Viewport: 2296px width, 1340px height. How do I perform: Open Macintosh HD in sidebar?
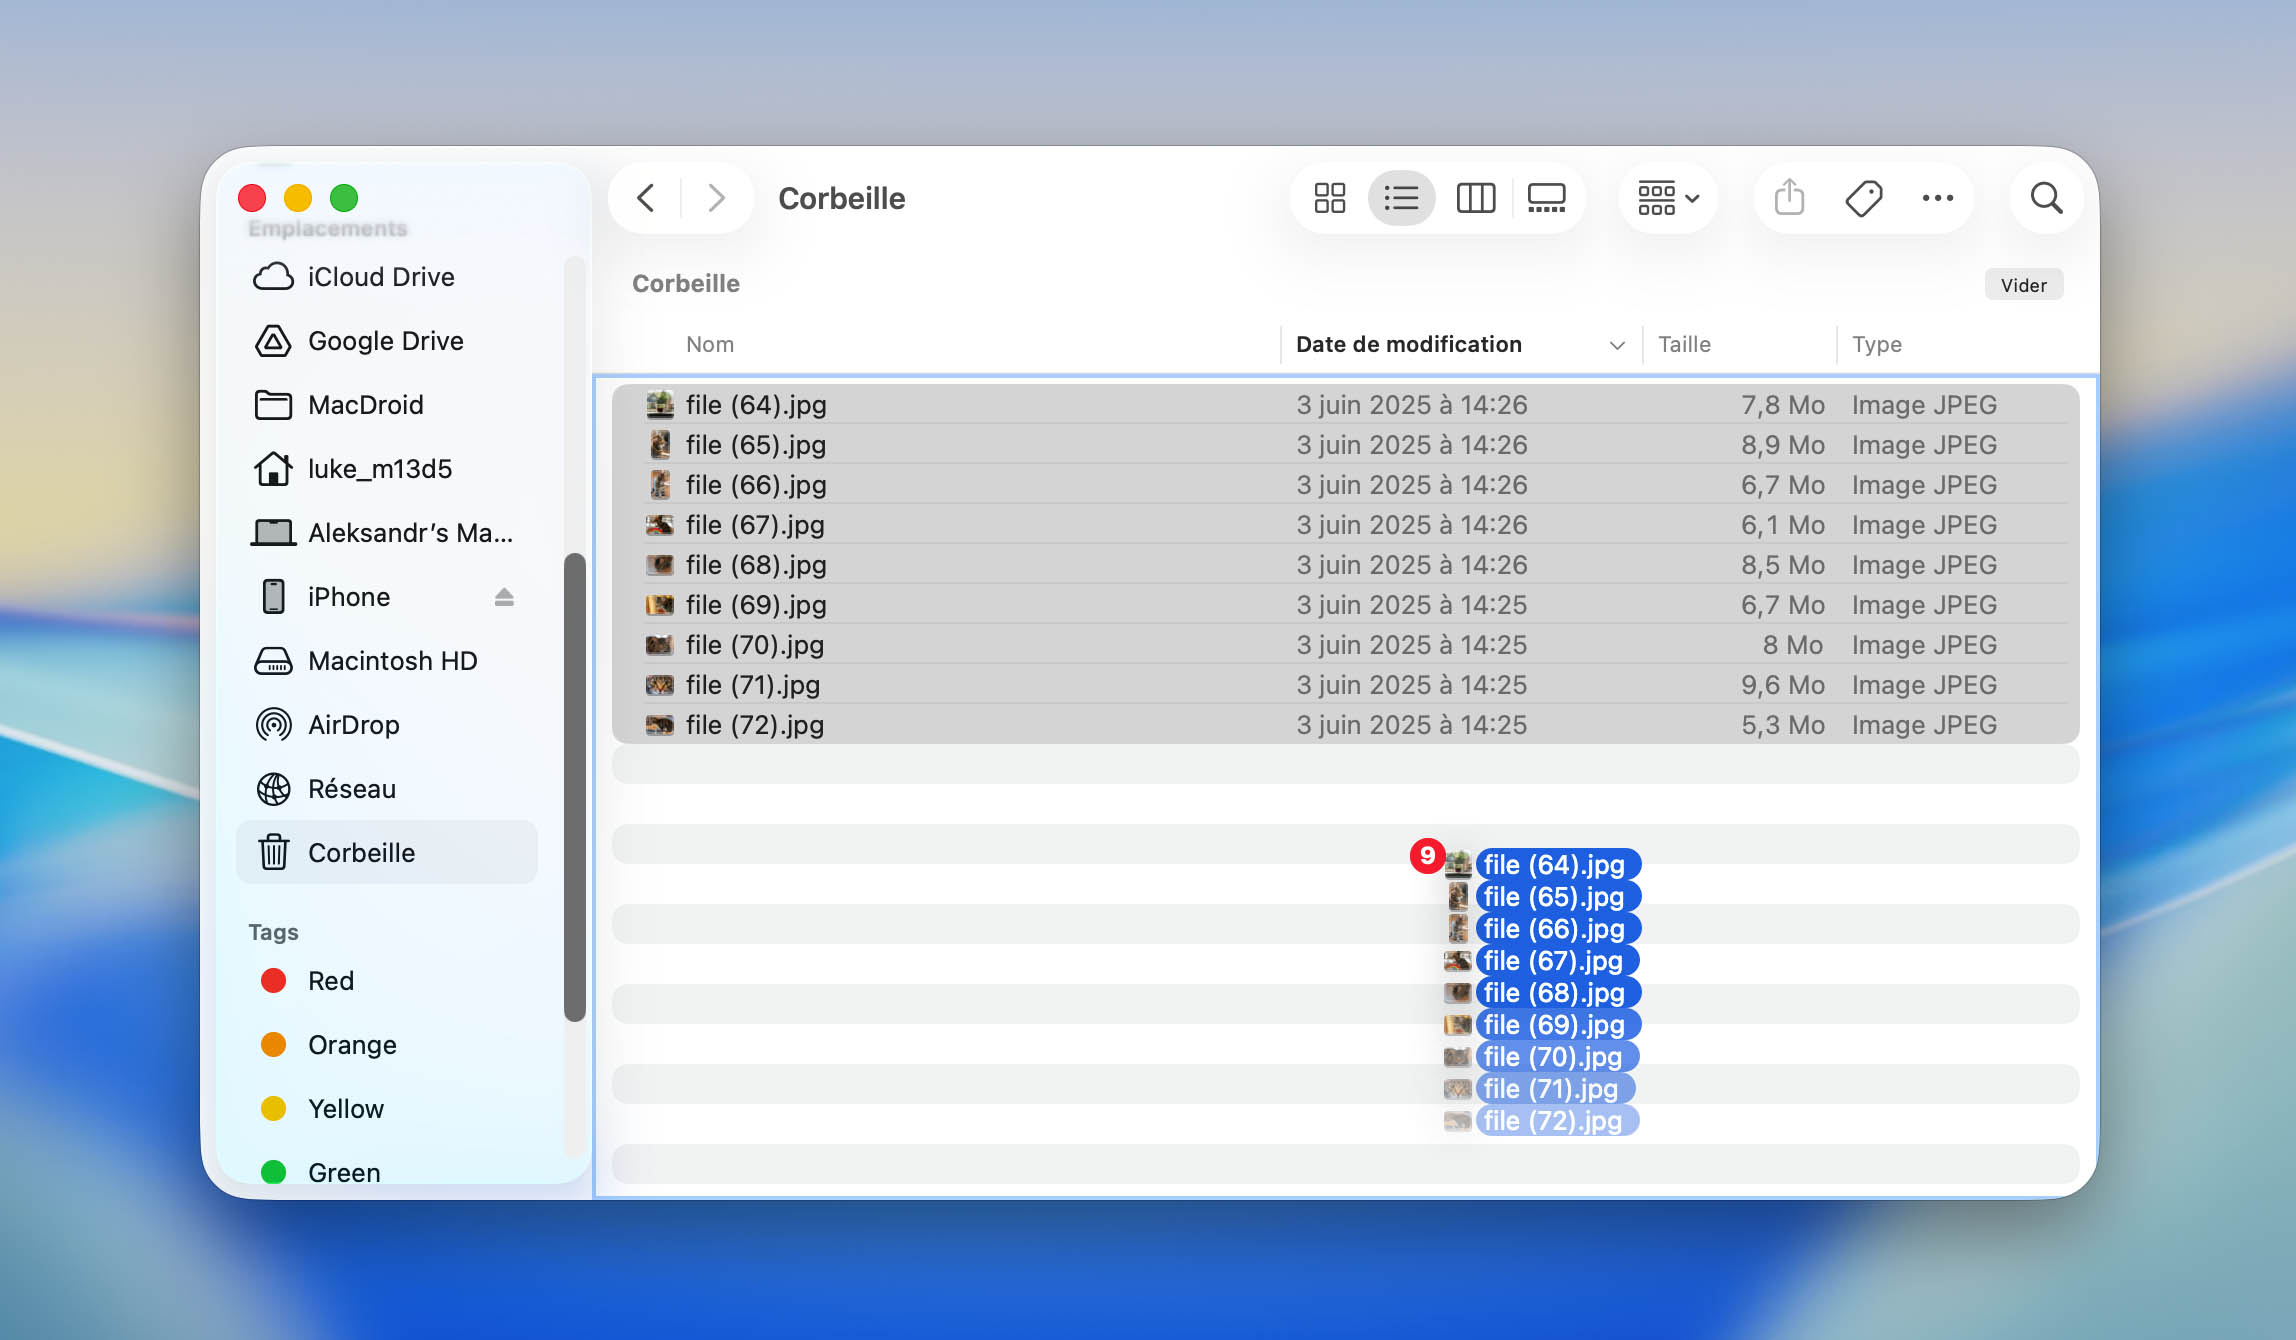386,661
